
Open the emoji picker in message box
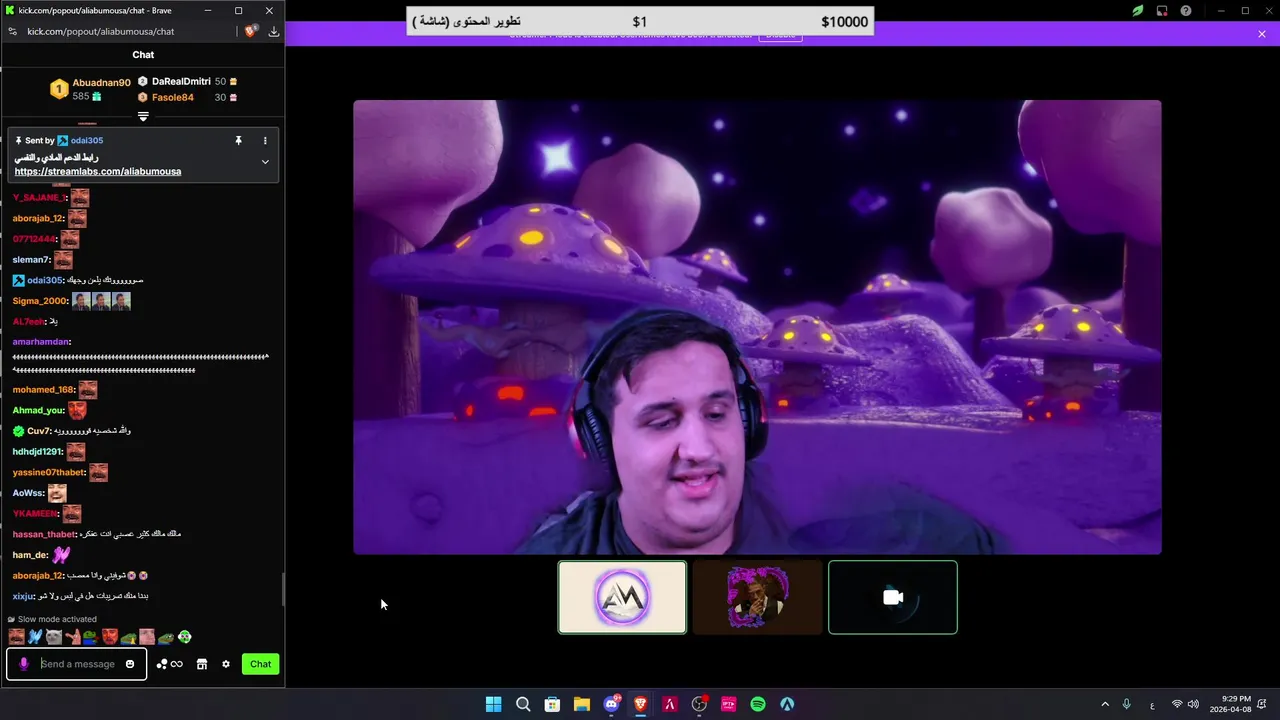[x=130, y=664]
